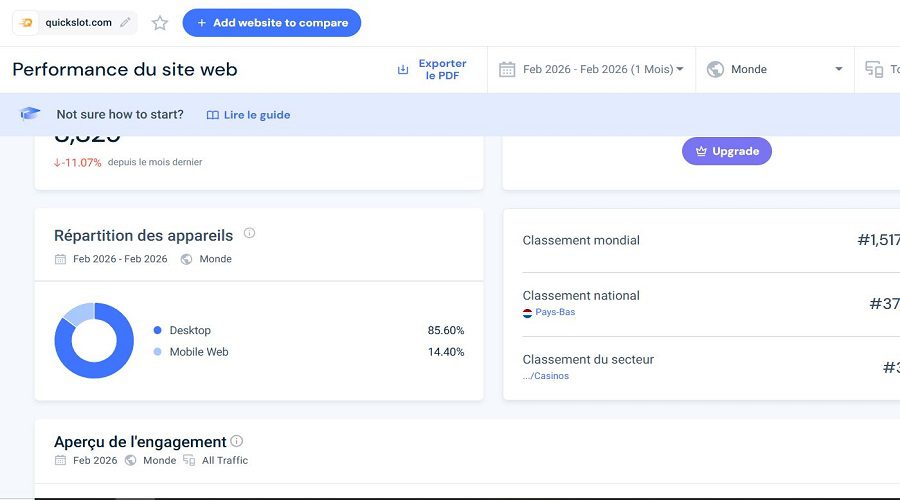Click the All Traffic devices icon

[189, 460]
